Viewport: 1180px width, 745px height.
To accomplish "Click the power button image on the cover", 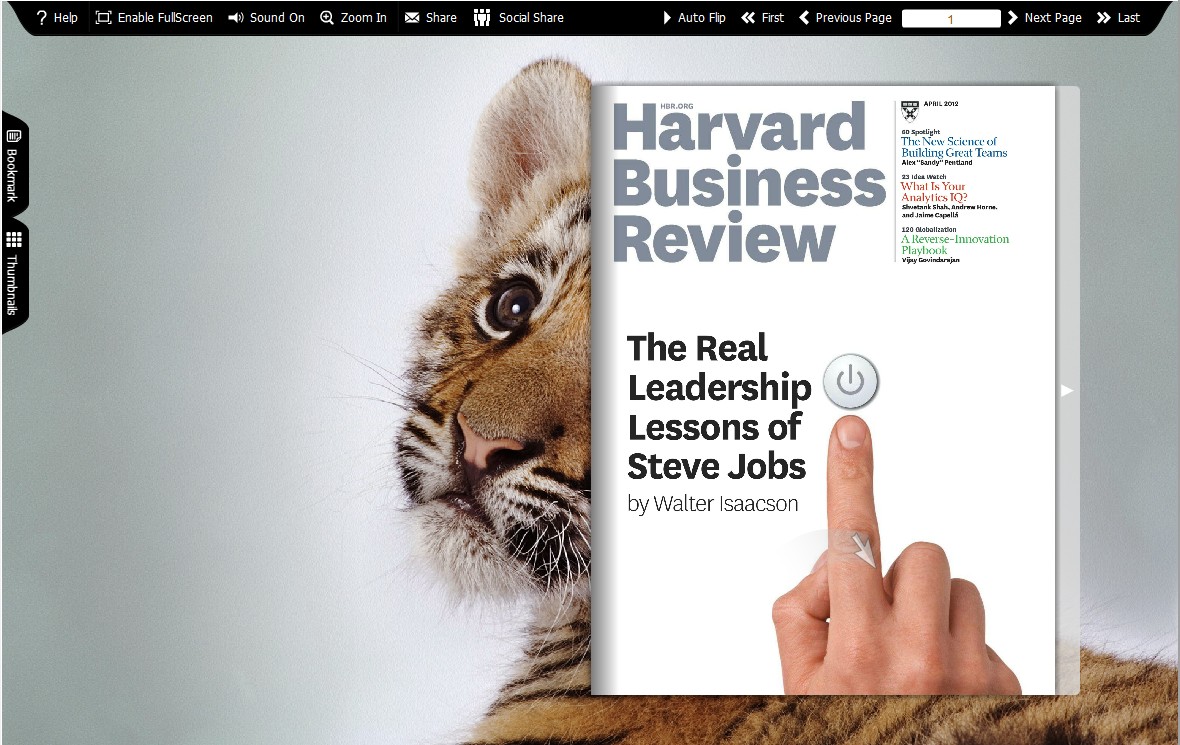I will pos(850,381).
